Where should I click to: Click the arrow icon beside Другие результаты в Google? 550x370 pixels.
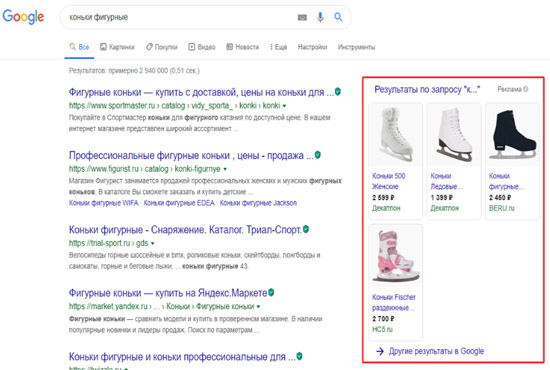tap(380, 351)
